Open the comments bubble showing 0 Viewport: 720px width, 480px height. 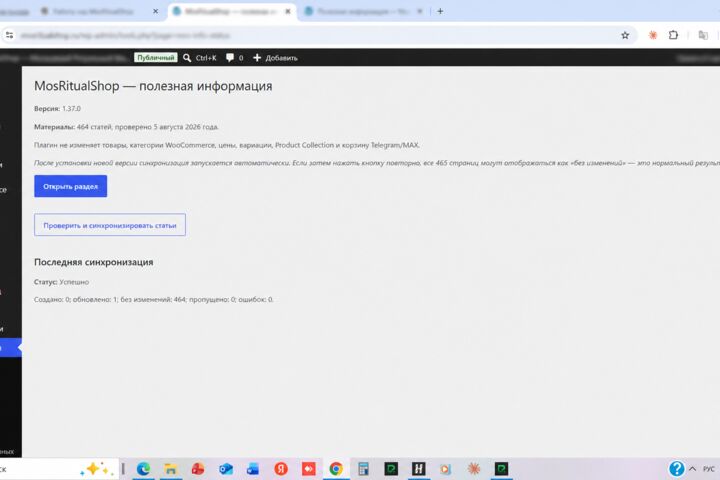pos(234,58)
